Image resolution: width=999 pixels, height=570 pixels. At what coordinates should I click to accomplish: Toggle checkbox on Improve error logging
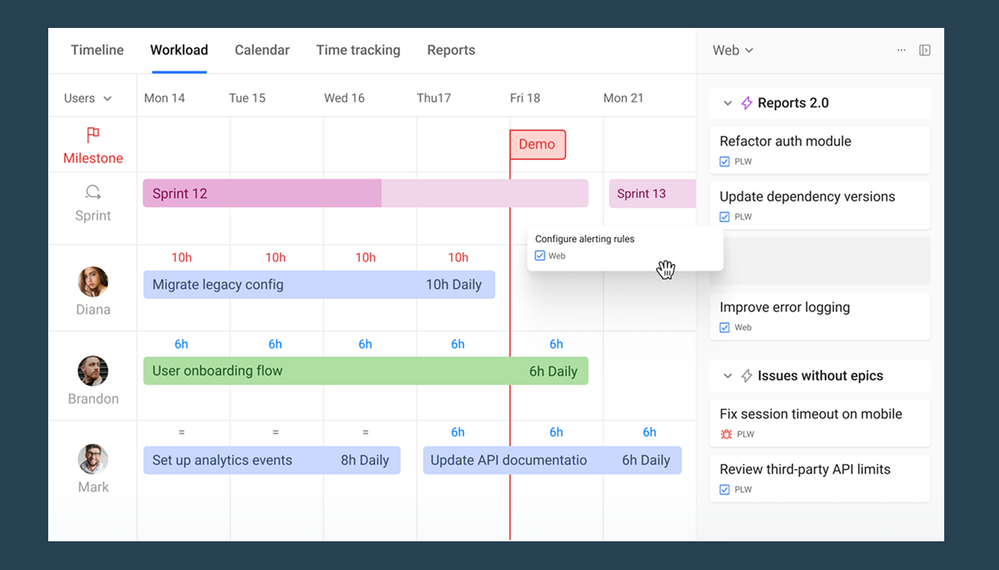tap(724, 327)
